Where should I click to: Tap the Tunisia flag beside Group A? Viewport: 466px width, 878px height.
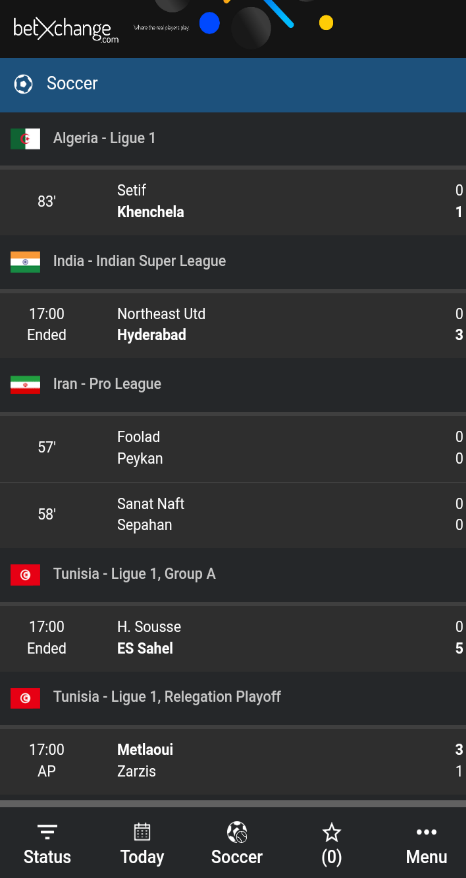25,575
